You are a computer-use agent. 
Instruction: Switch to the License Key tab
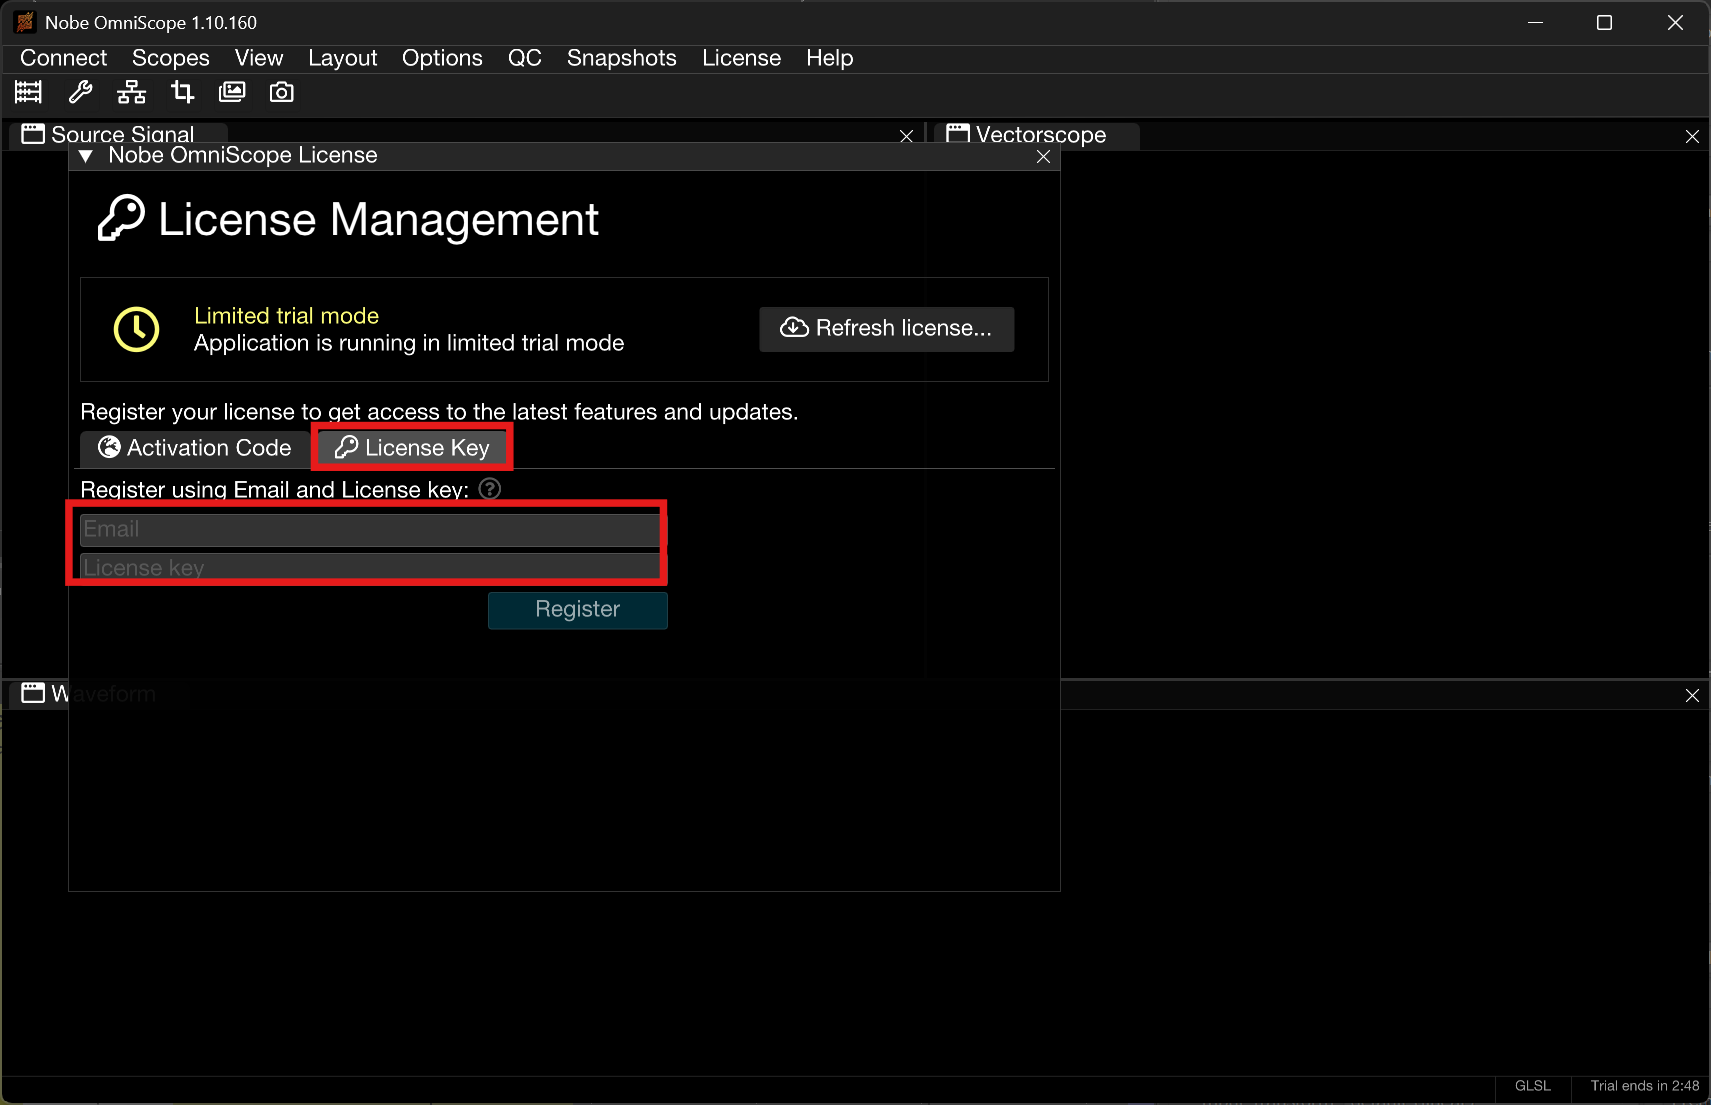tap(412, 448)
